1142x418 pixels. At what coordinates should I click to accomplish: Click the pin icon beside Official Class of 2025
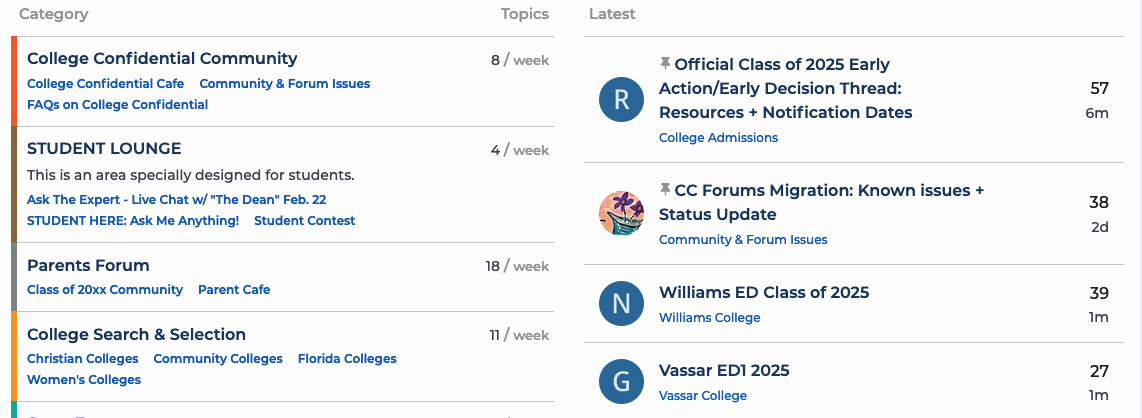665,64
